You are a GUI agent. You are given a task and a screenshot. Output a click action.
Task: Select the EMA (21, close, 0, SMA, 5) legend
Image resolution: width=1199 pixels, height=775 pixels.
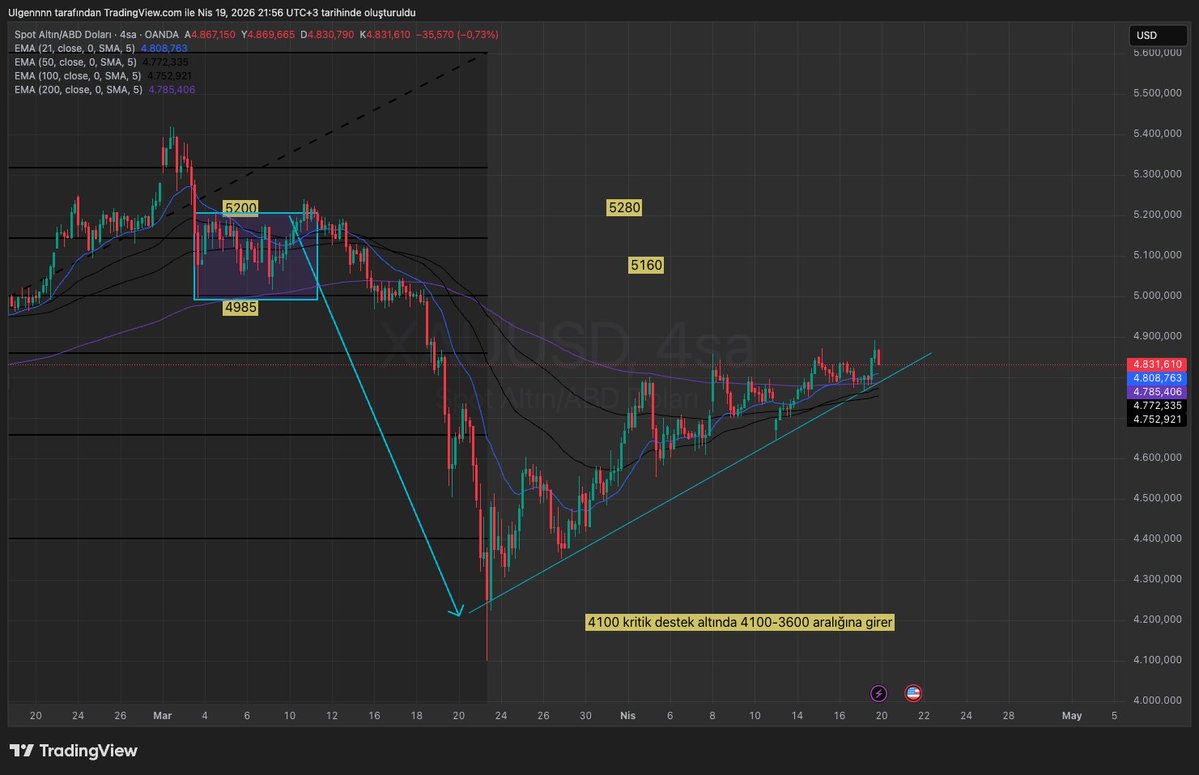click(75, 48)
